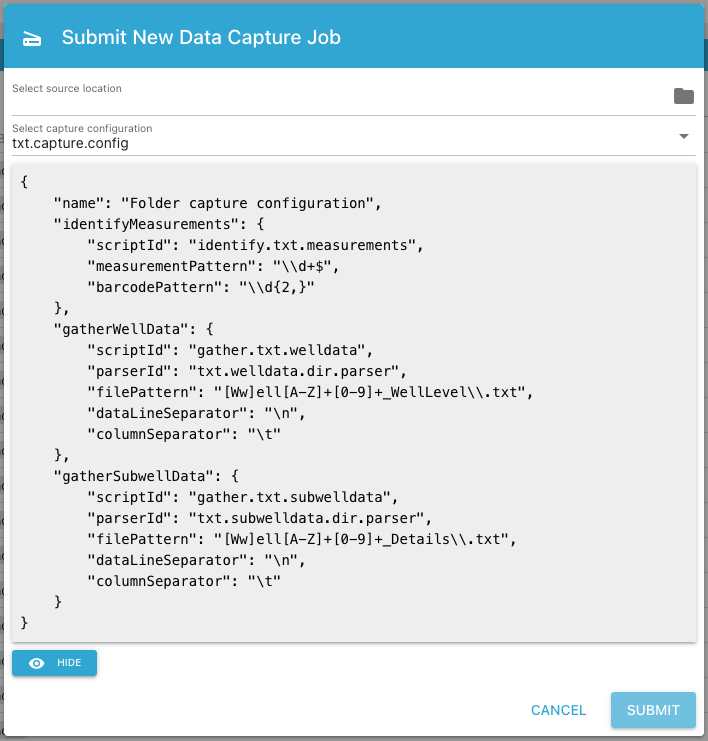708x741 pixels.
Task: Click the "name" line in the JSON
Action: coord(218,203)
